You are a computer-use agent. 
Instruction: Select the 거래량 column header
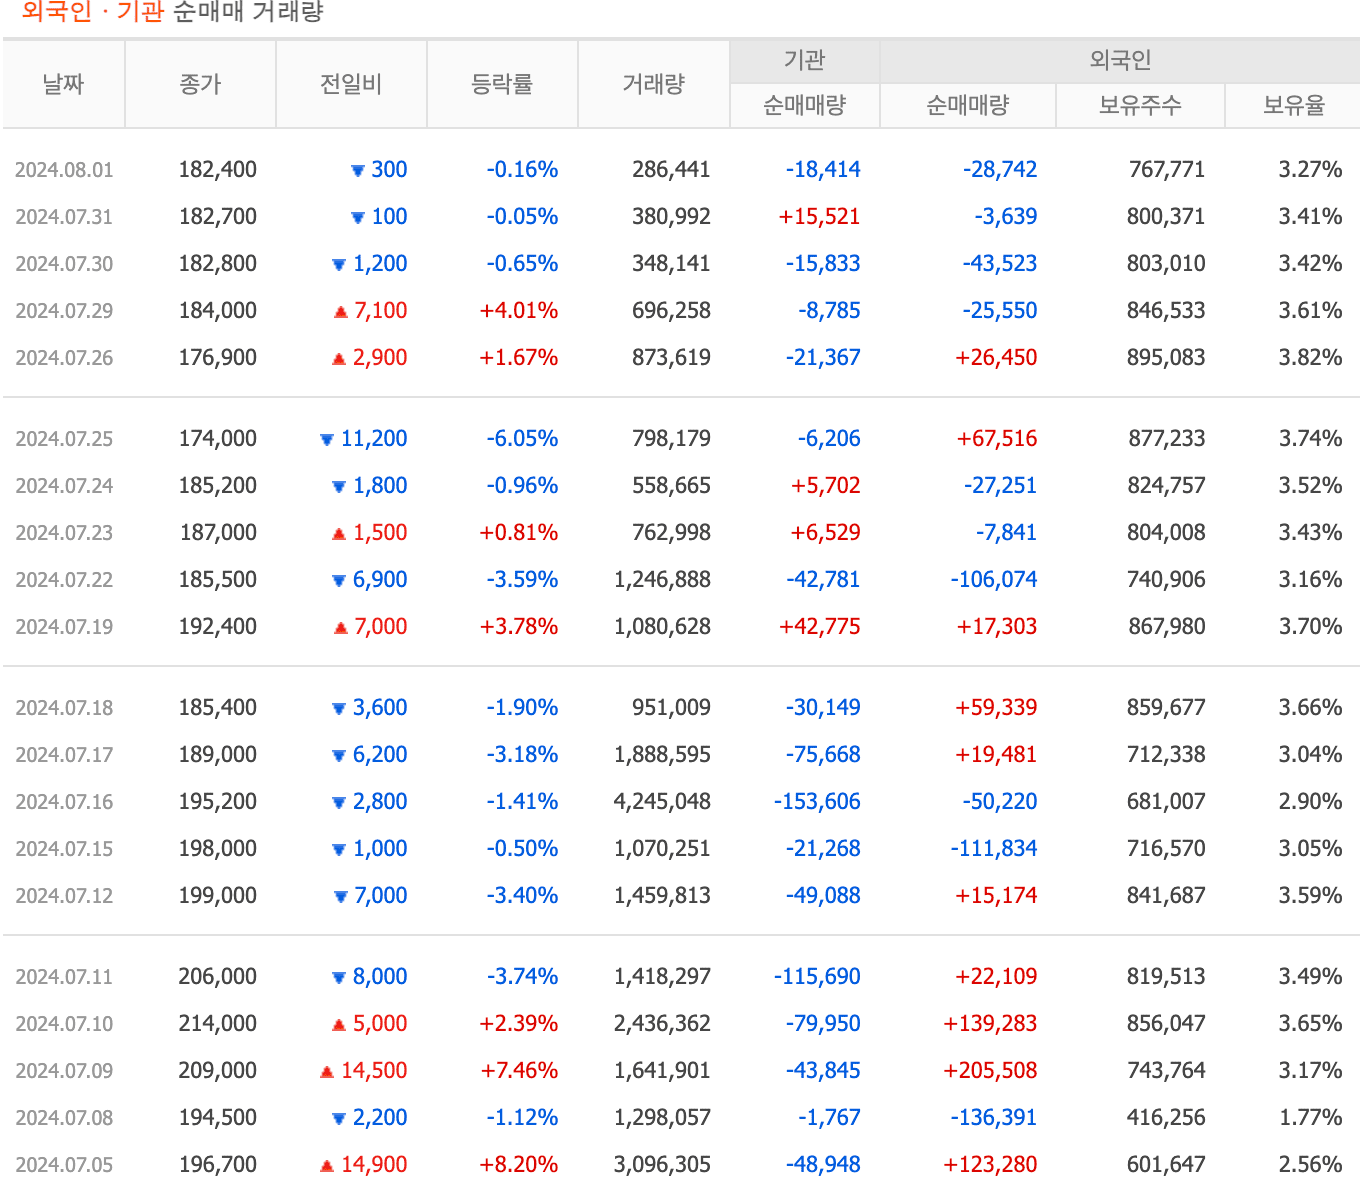point(654,84)
